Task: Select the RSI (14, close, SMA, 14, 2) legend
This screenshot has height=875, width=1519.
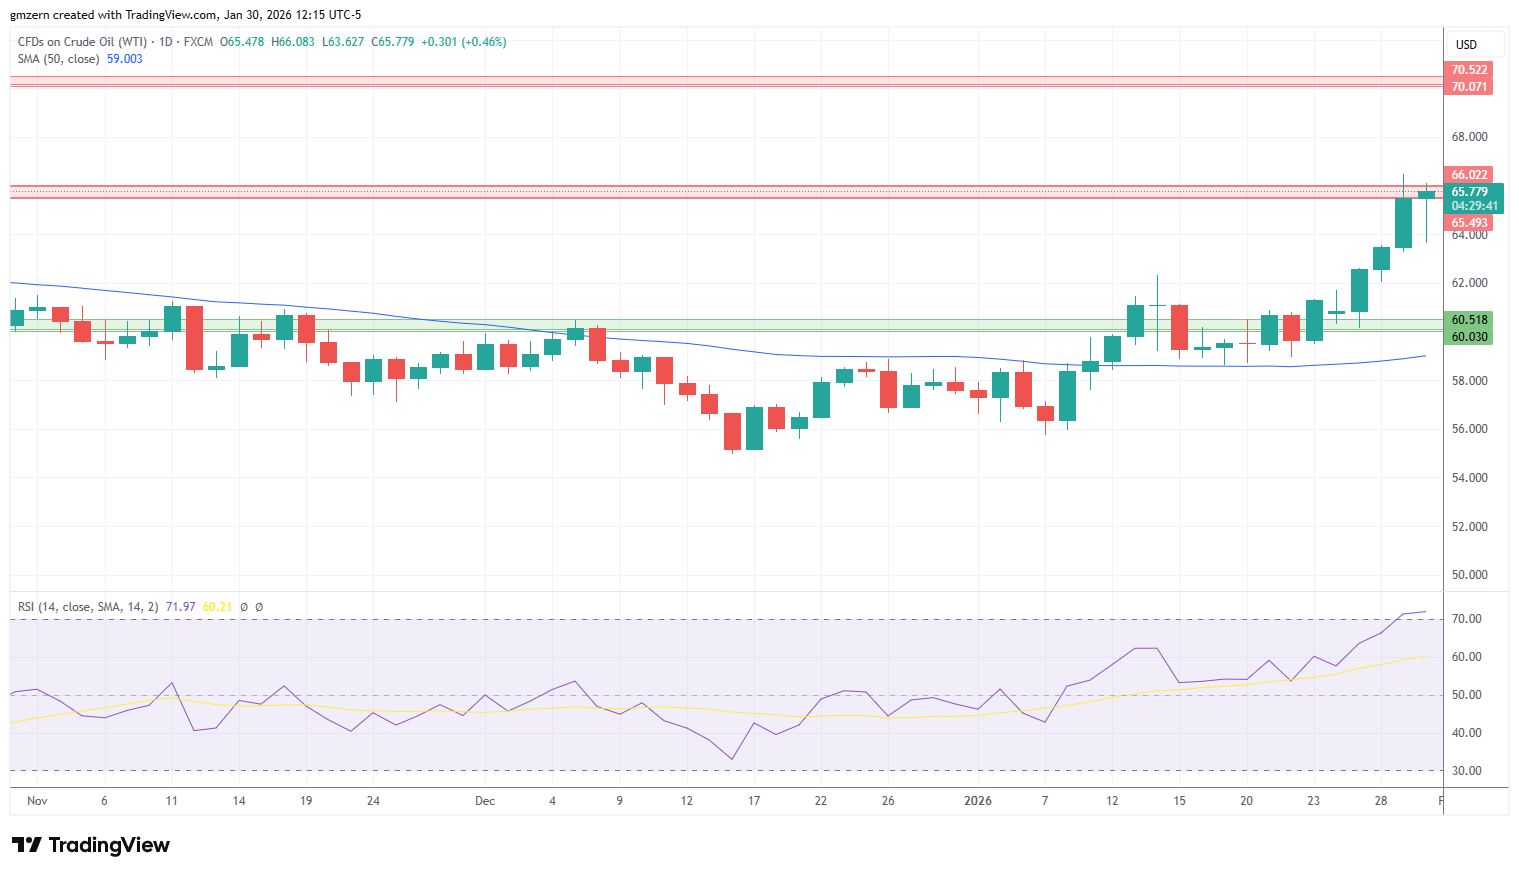Action: [x=88, y=607]
